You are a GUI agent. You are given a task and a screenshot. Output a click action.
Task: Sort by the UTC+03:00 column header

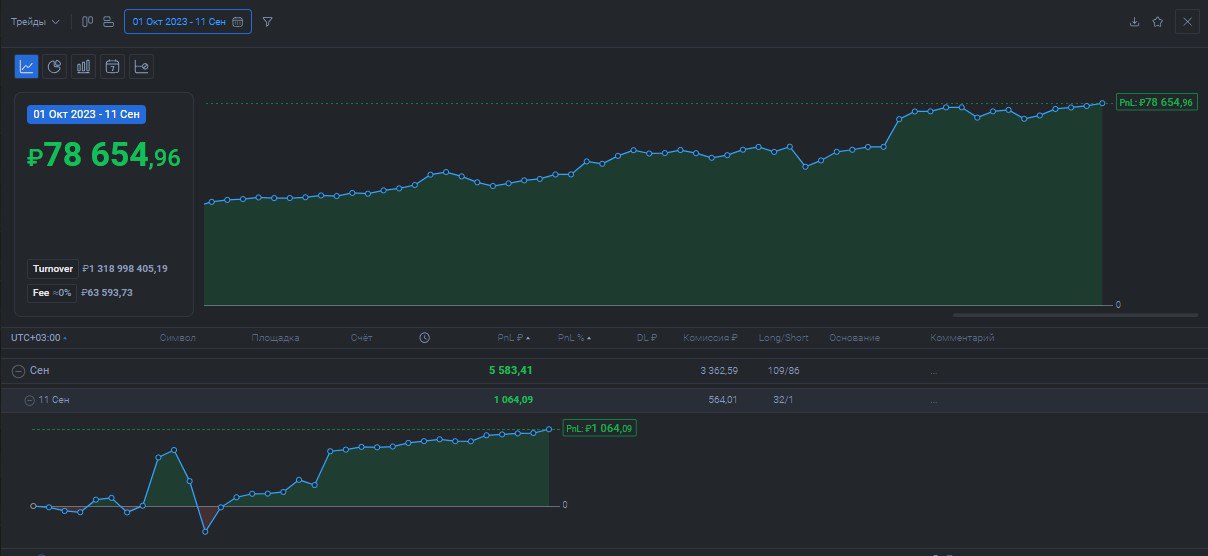pyautogui.click(x=39, y=338)
